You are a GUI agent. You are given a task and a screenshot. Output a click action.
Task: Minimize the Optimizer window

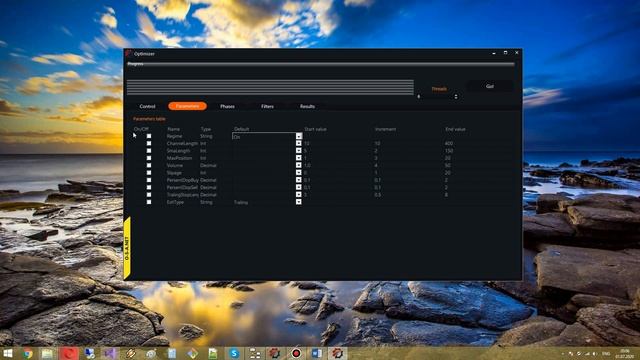[494, 53]
